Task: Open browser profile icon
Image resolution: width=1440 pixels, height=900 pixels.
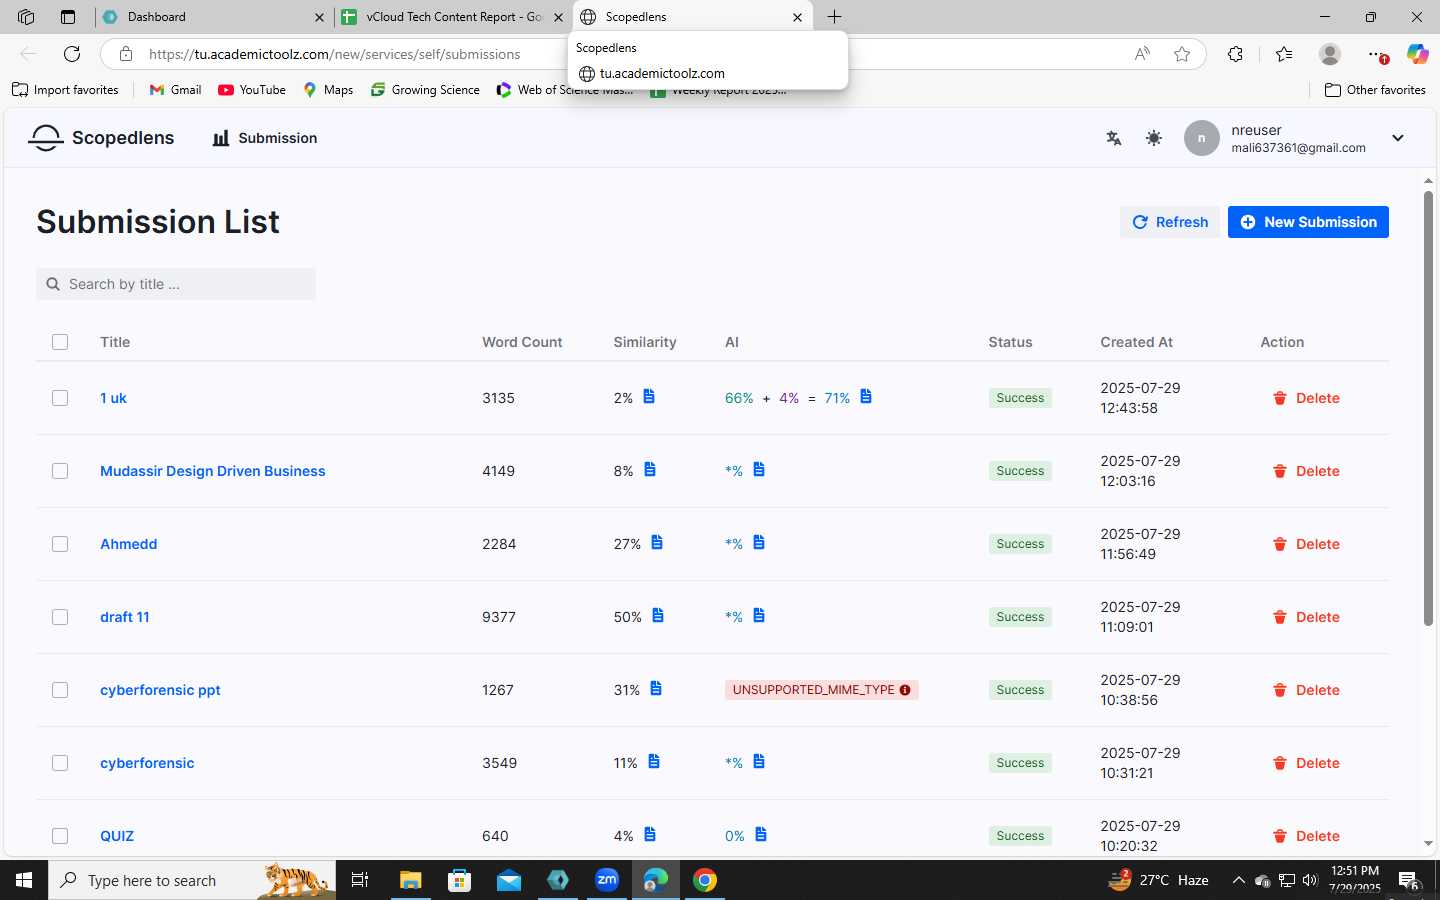Action: point(1330,54)
